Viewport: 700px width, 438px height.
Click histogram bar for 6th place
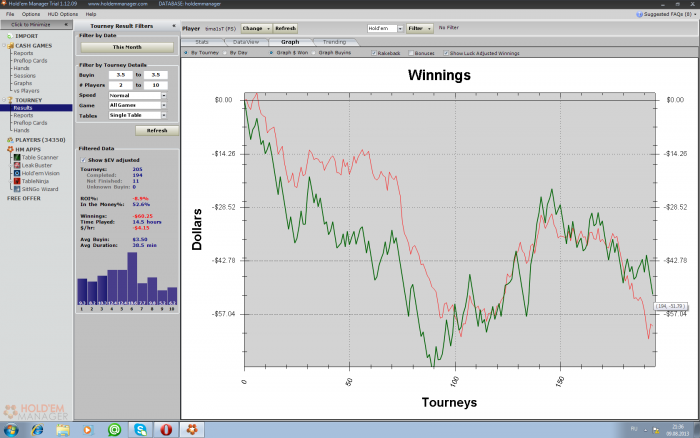[x=132, y=279]
